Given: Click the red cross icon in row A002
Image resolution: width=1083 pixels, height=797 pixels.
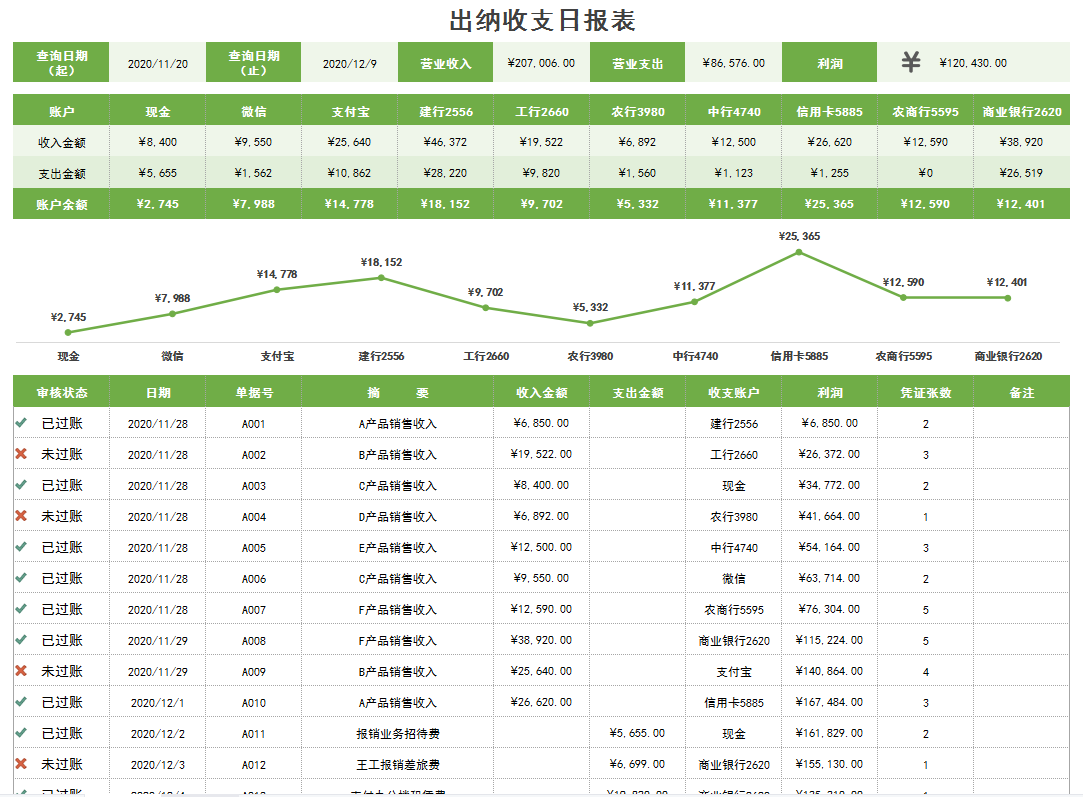Looking at the screenshot, I should point(21,454).
